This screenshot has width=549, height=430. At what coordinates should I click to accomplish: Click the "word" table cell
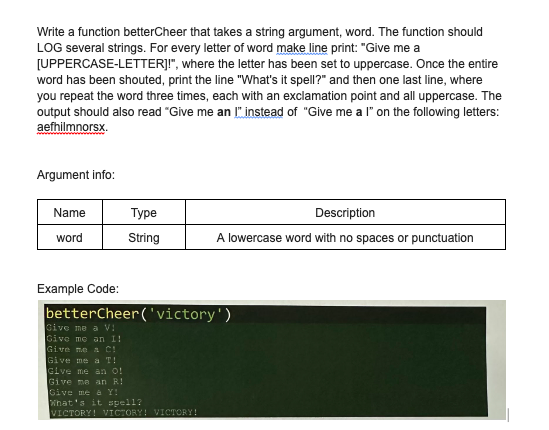[70, 237]
